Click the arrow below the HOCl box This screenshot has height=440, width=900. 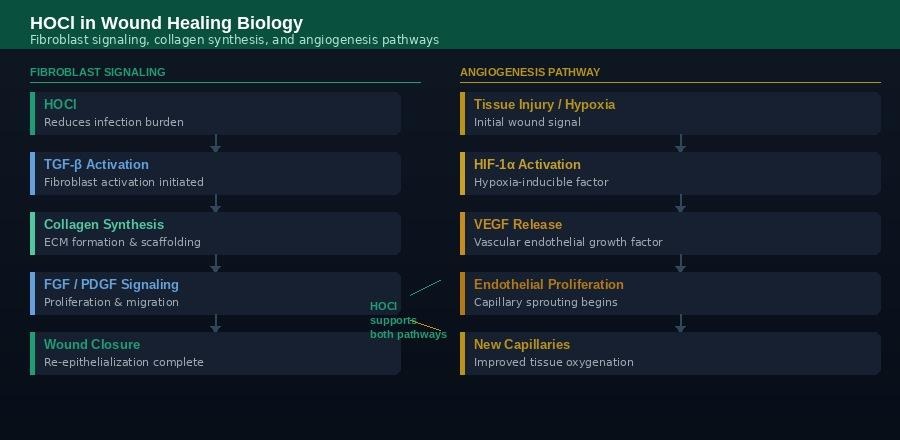pos(215,144)
